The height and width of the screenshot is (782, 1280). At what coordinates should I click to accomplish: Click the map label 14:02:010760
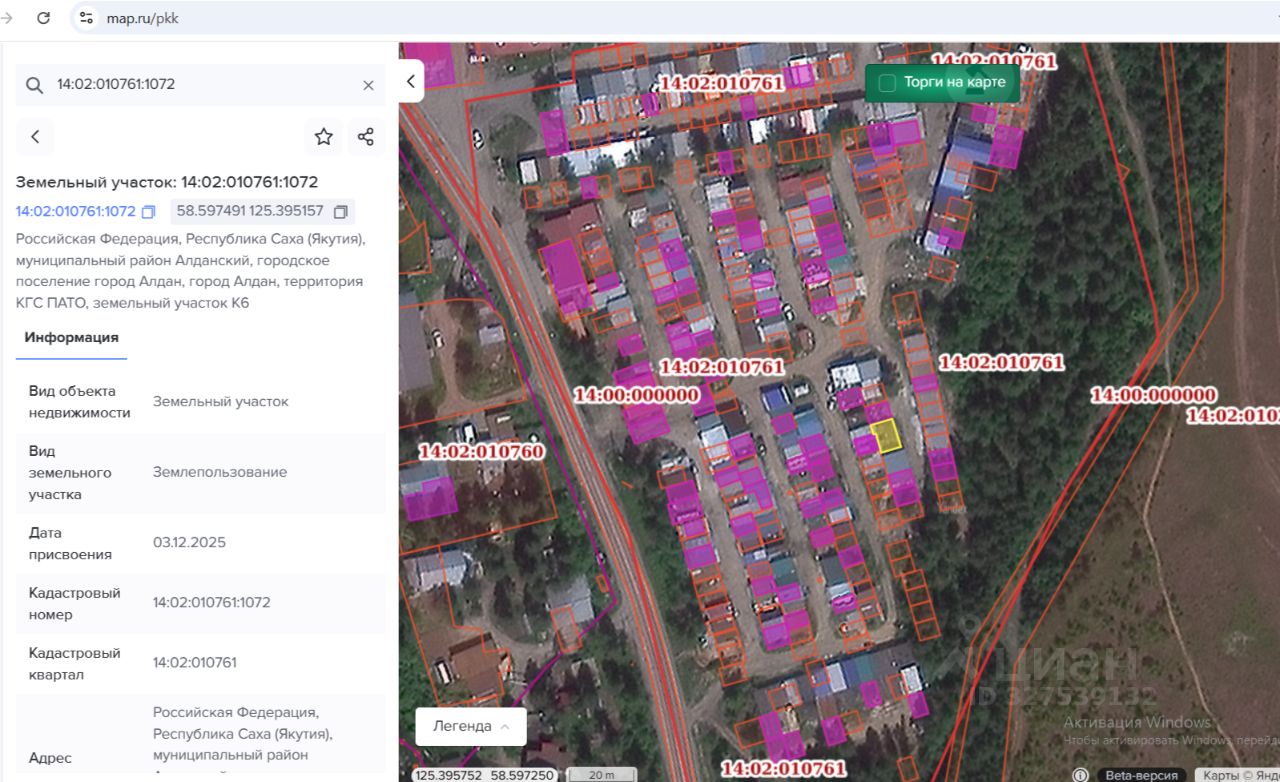[x=481, y=452]
